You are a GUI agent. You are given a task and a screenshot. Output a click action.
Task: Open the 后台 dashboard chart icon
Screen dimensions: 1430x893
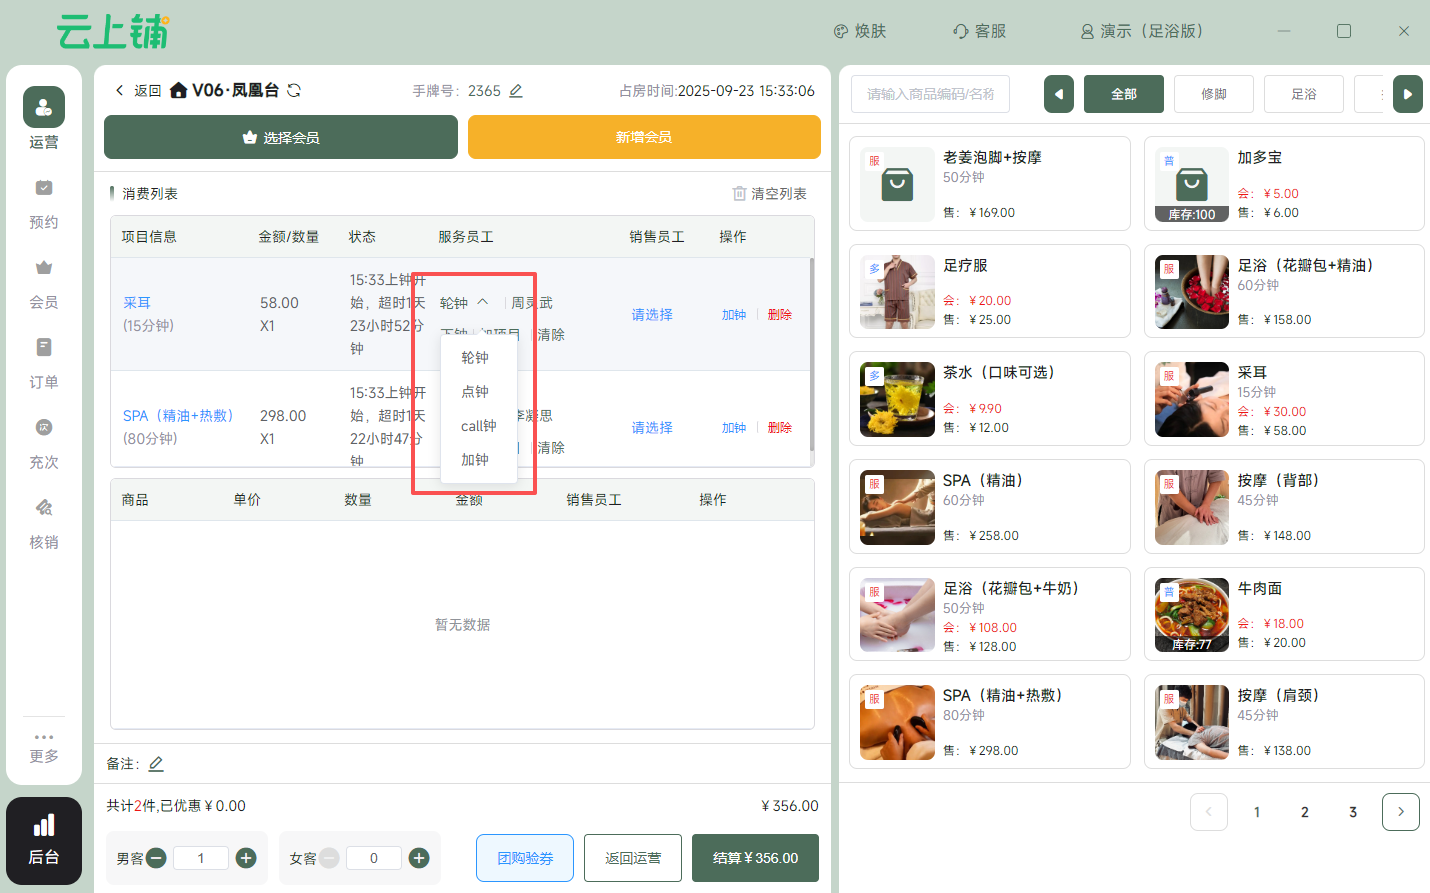pyautogui.click(x=44, y=826)
